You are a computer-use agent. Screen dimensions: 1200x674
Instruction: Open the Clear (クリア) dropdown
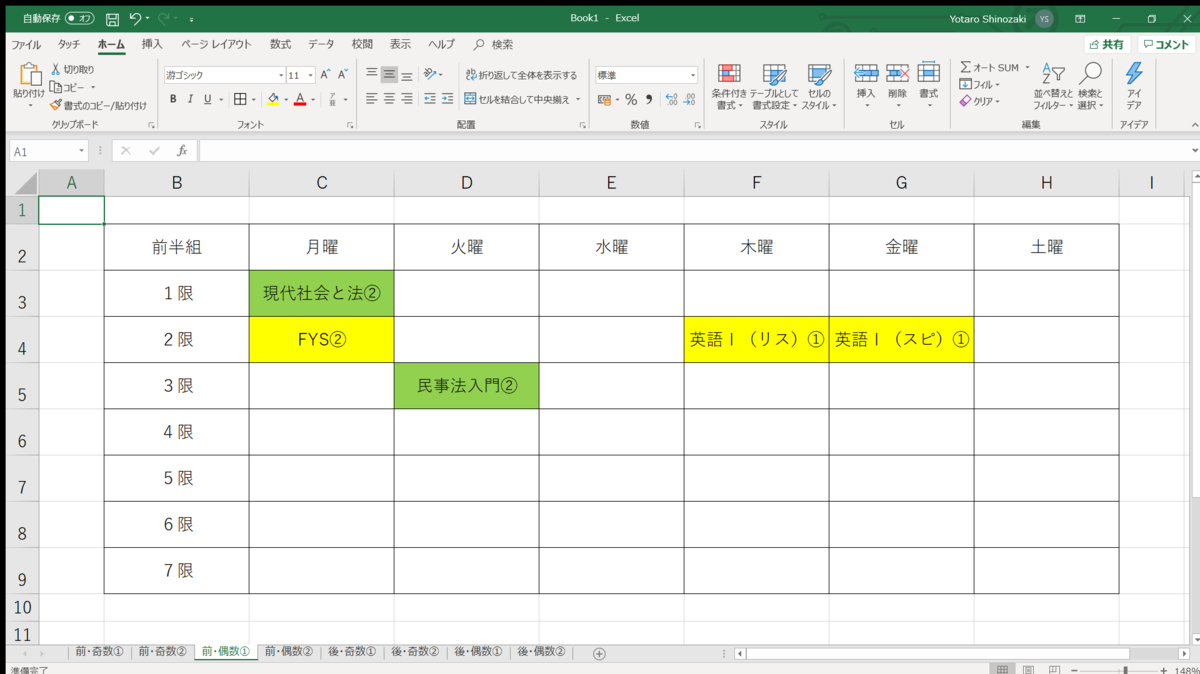980,101
